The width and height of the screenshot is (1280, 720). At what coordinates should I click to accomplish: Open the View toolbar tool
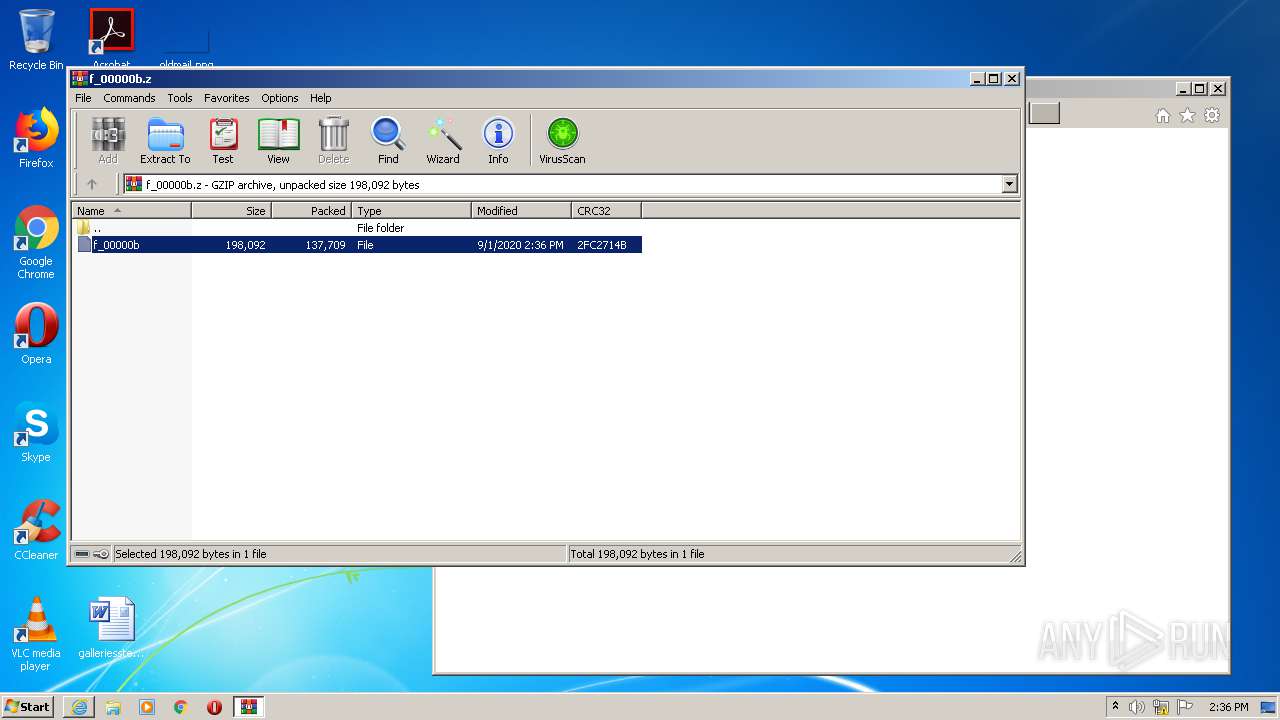[278, 141]
